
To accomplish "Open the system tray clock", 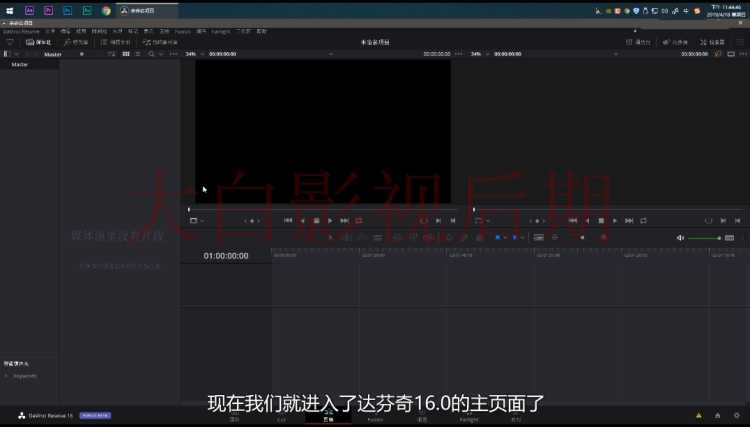I will point(726,11).
